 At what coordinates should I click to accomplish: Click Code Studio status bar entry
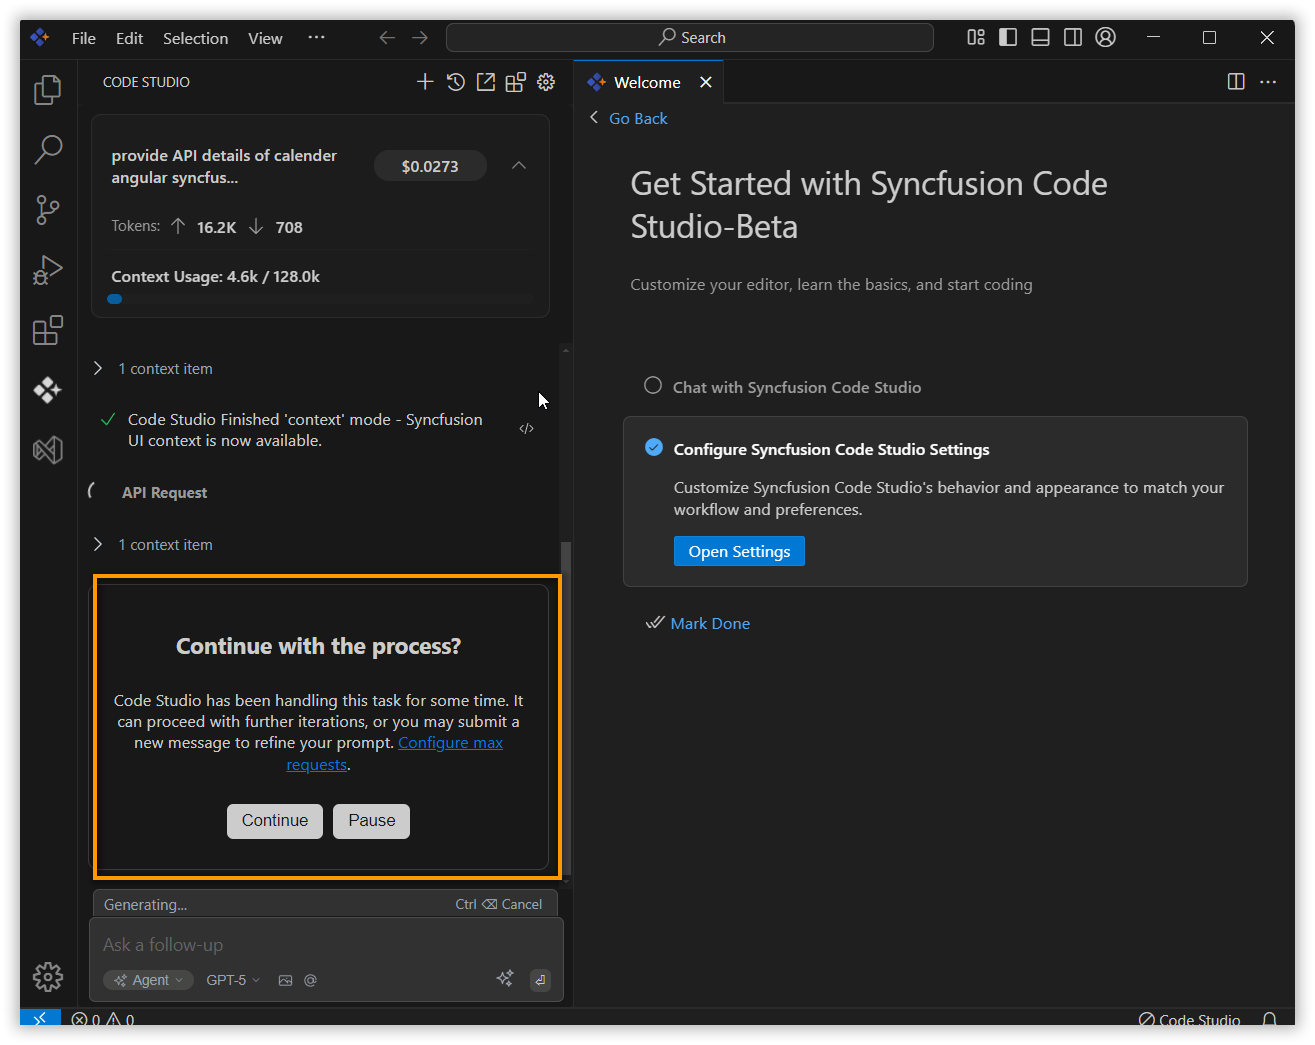point(1189,1019)
